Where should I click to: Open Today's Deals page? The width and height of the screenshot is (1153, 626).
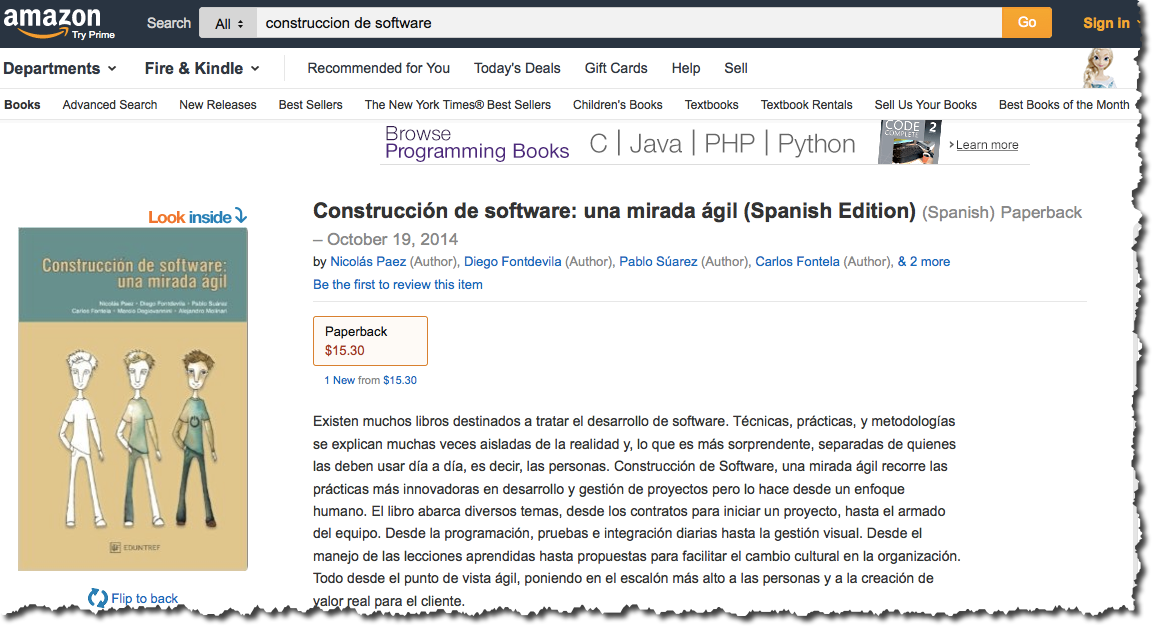(517, 68)
